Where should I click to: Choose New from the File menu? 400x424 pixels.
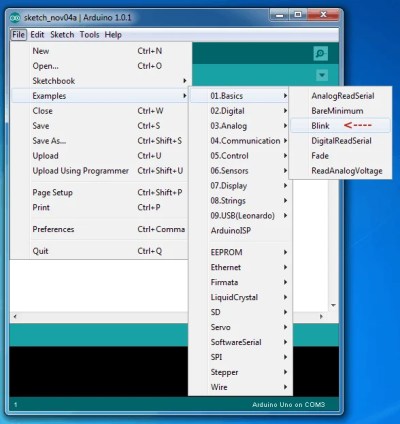100,51
